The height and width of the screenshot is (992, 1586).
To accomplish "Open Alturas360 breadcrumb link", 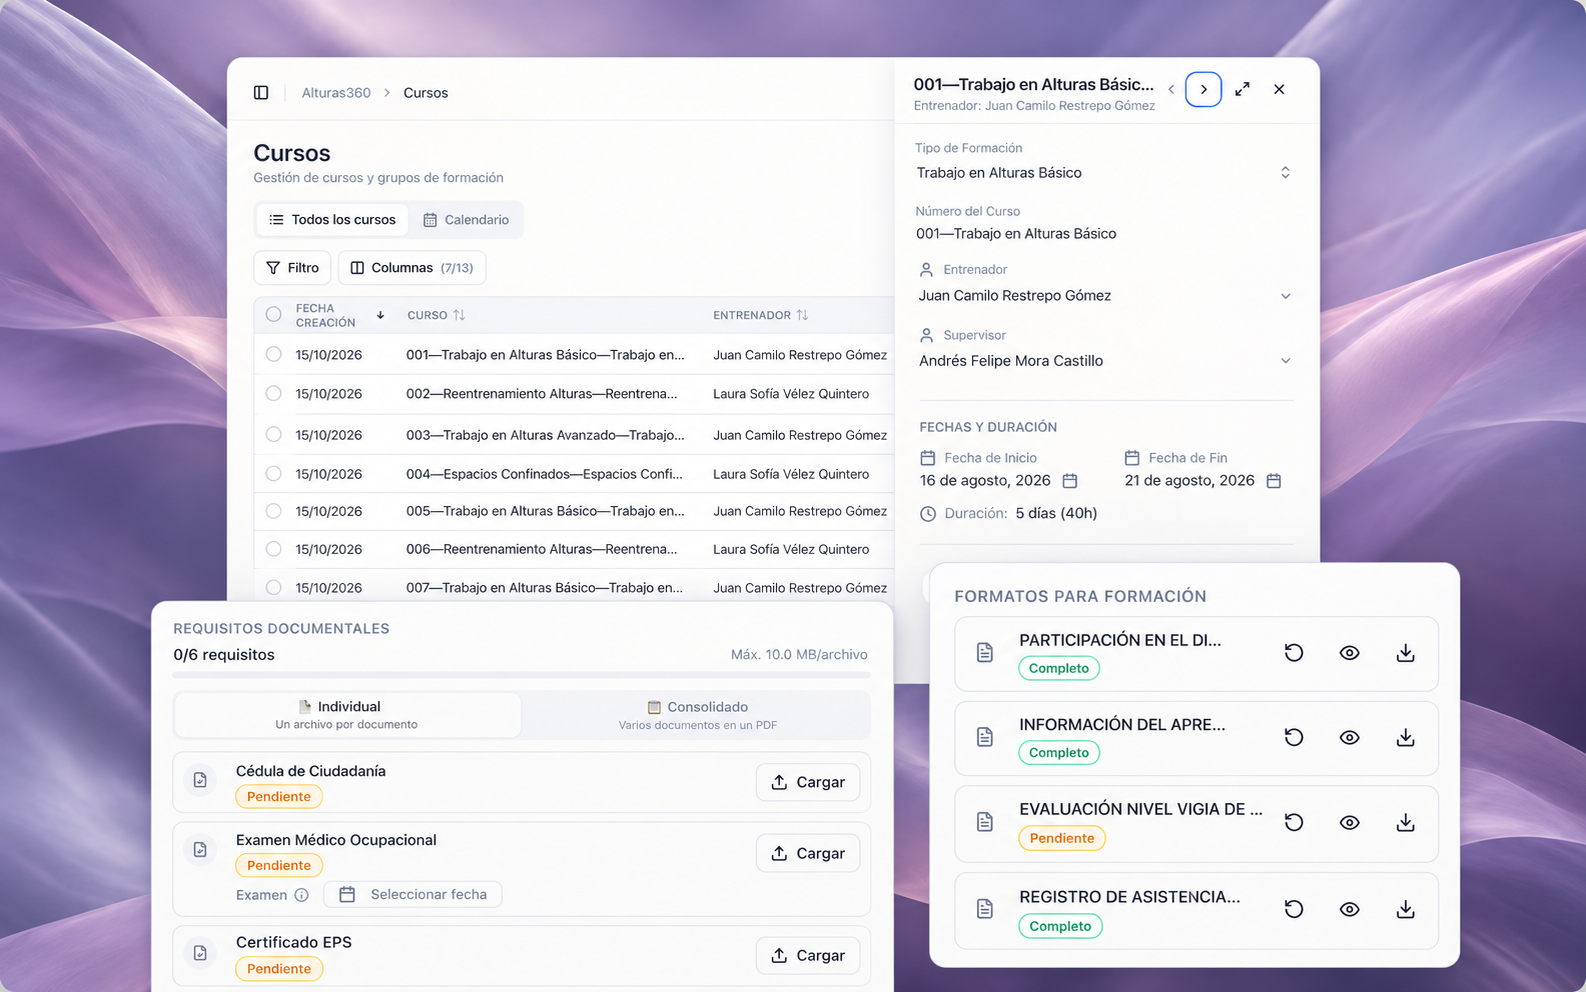I will (336, 93).
